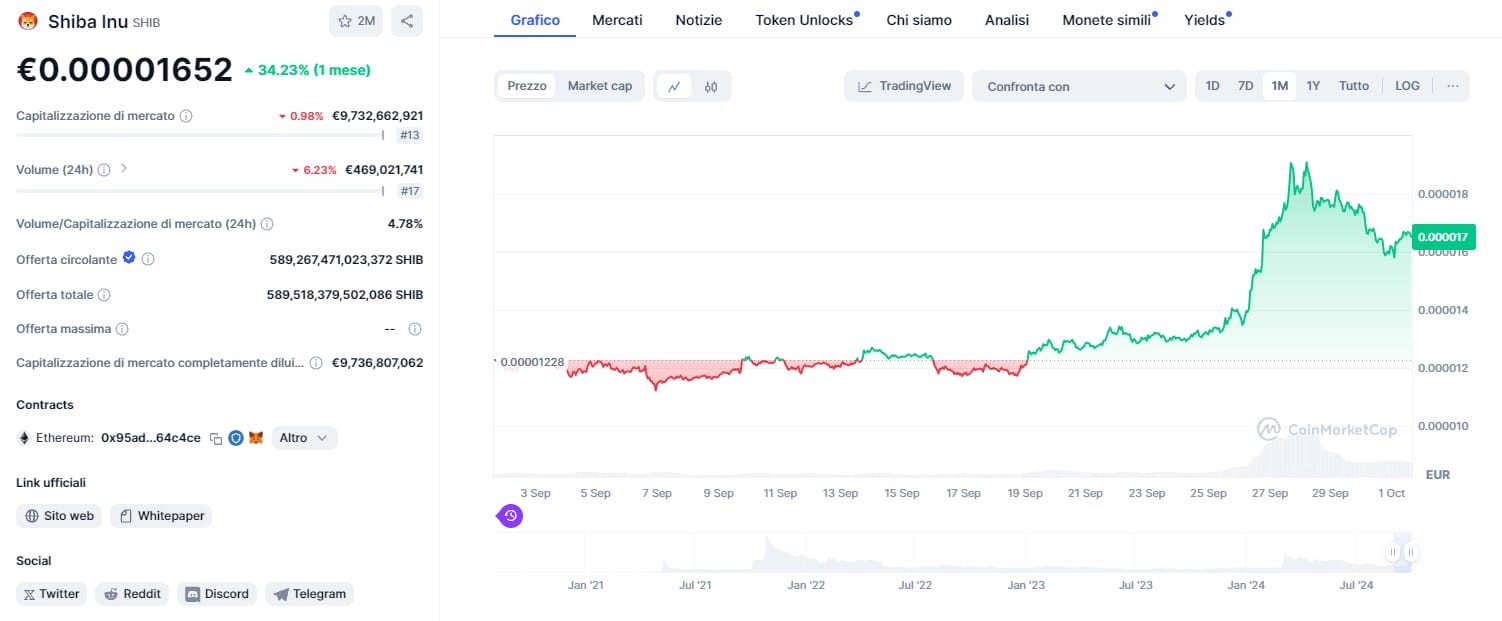This screenshot has width=1502, height=621.
Task: Open info icon next to Capitalizzazione di mercato
Action: [186, 116]
